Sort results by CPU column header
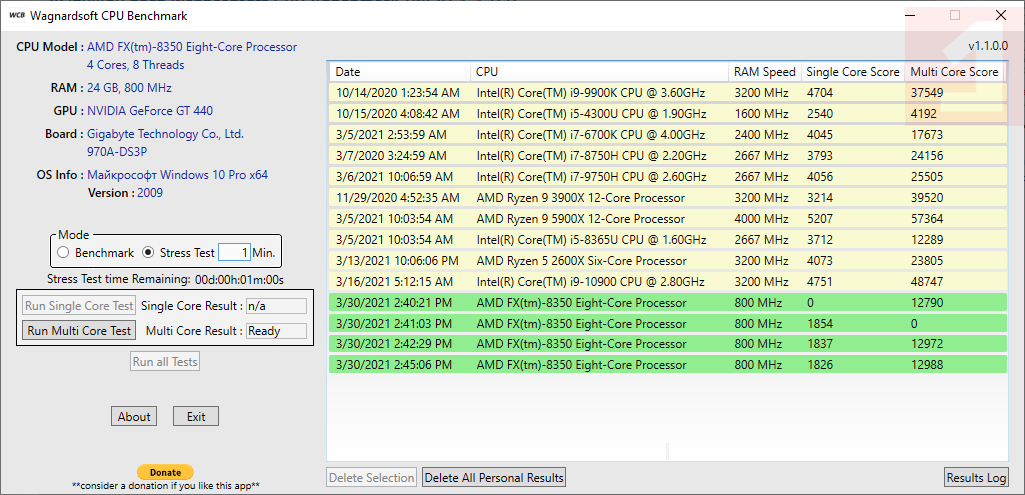Viewport: 1025px width, 495px height. 599,72
